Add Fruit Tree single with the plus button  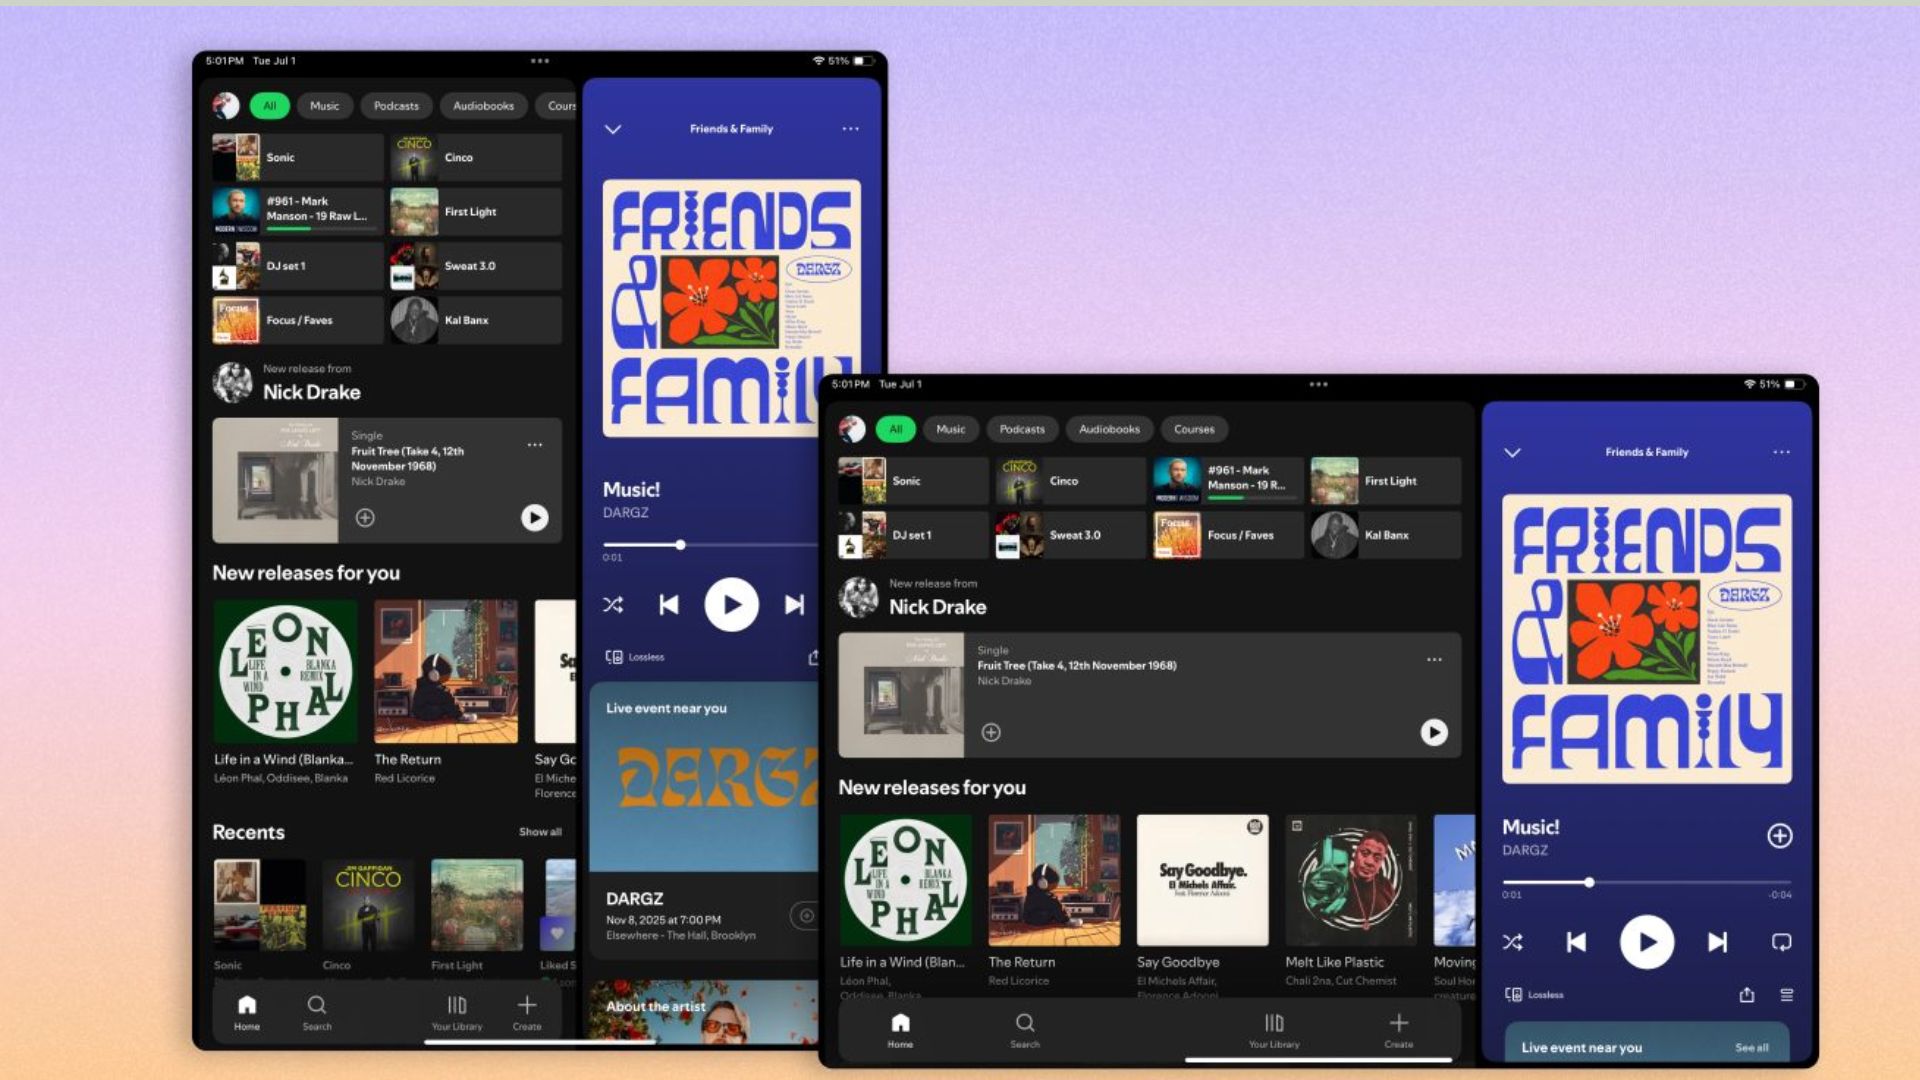pos(991,732)
